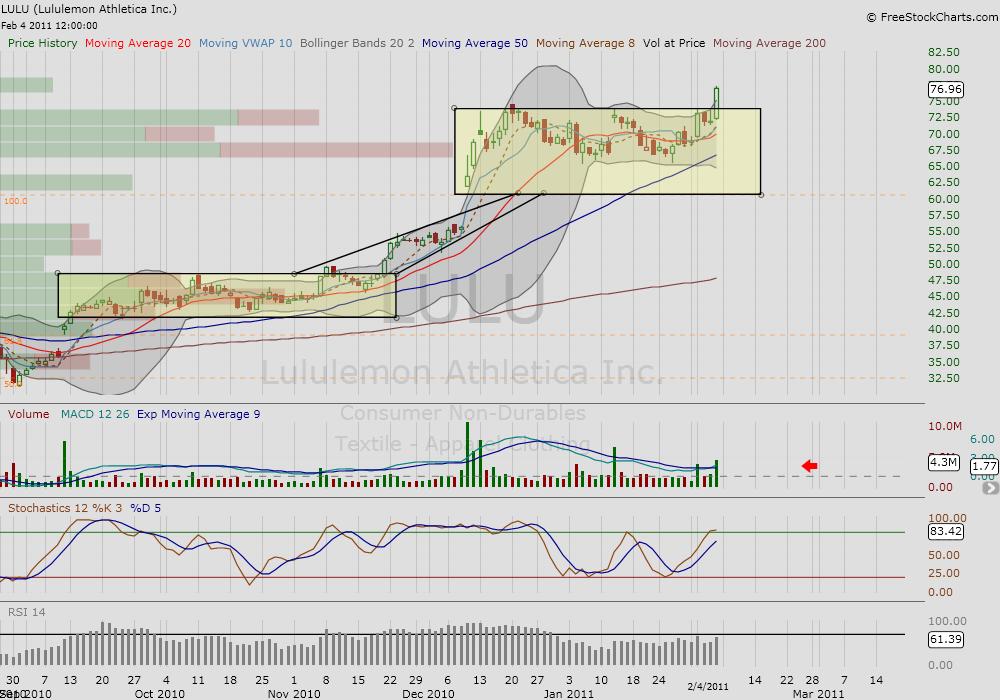This screenshot has width=1000, height=700.
Task: Click the Moving Average 8 legend label
Action: tap(585, 43)
